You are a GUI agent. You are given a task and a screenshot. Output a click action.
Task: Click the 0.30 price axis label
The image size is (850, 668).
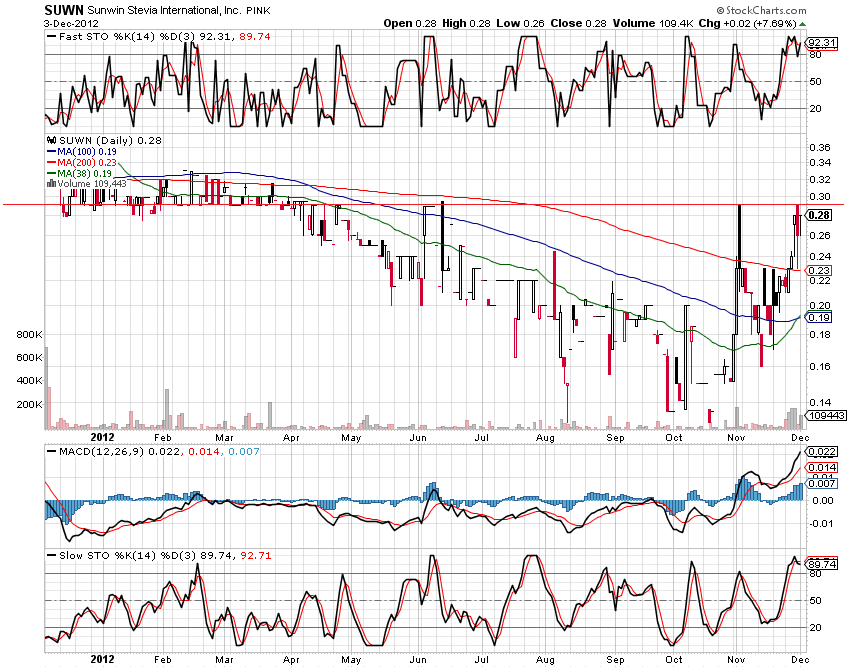[819, 196]
